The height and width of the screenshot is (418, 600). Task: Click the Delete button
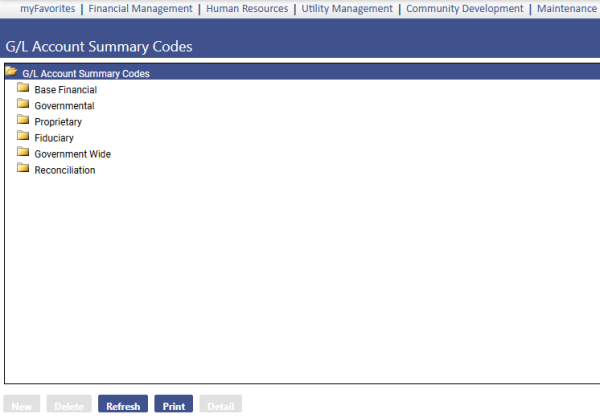(69, 405)
